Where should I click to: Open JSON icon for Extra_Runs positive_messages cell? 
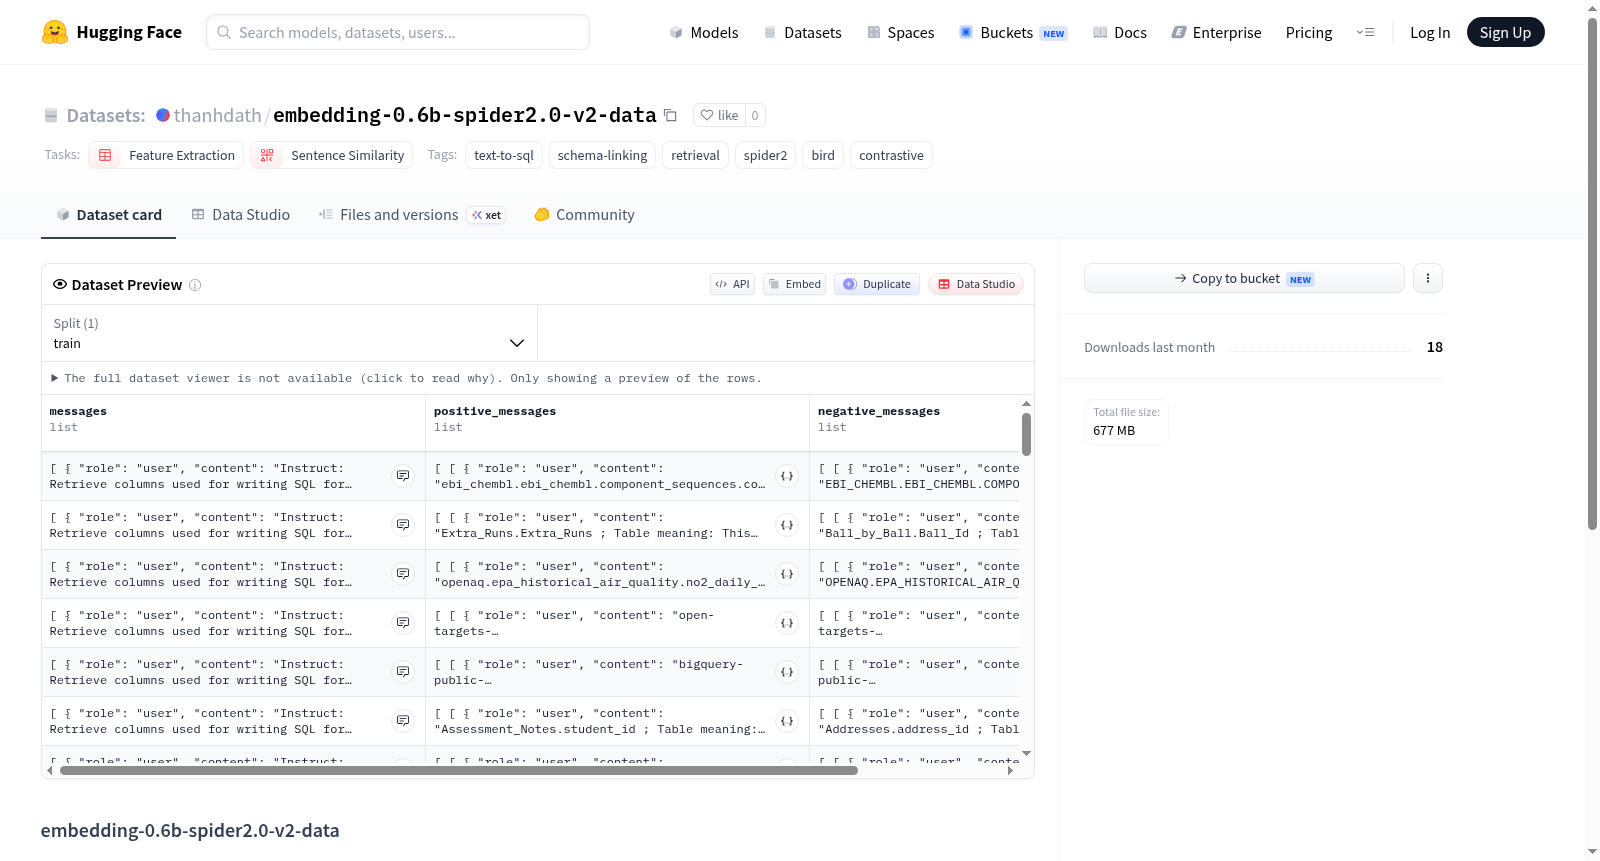(787, 525)
